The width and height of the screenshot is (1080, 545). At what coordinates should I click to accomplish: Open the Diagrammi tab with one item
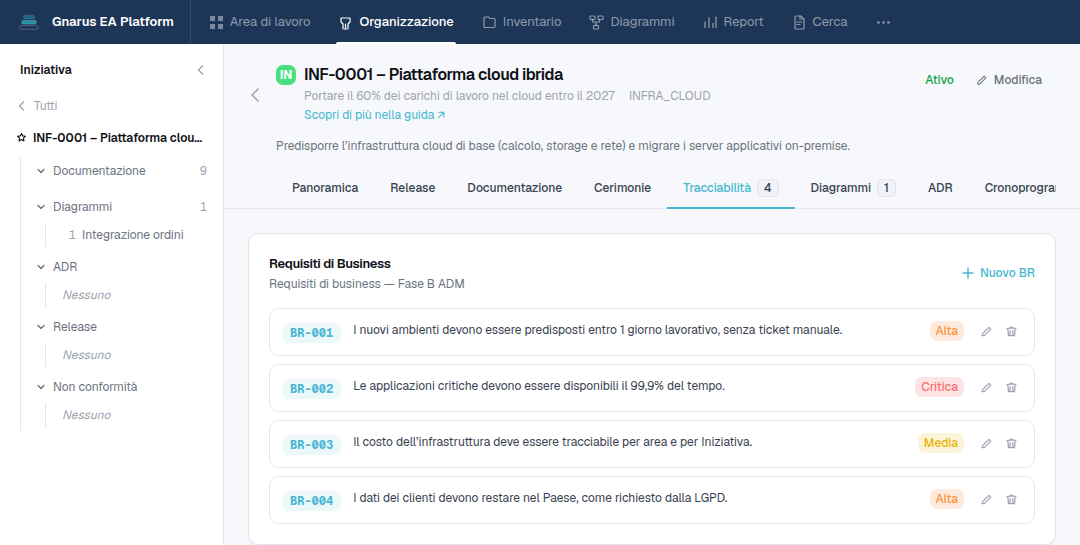[x=853, y=187]
